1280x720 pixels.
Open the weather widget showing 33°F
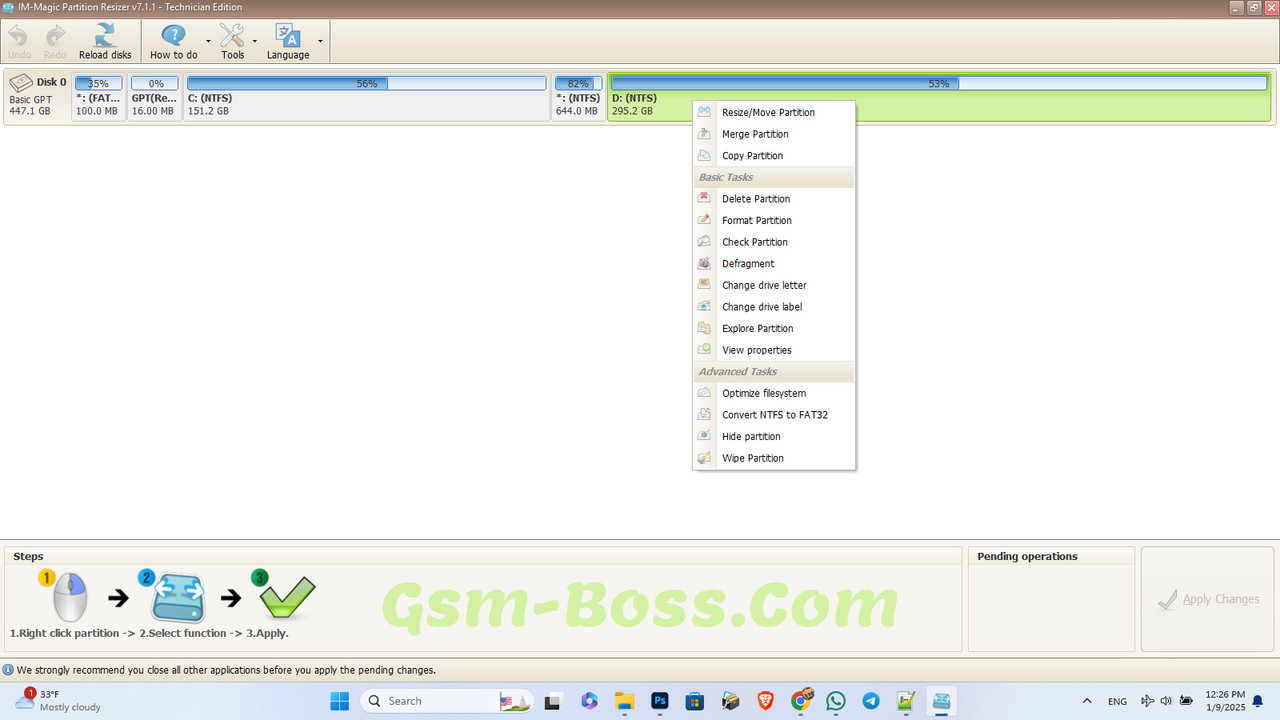tap(58, 700)
